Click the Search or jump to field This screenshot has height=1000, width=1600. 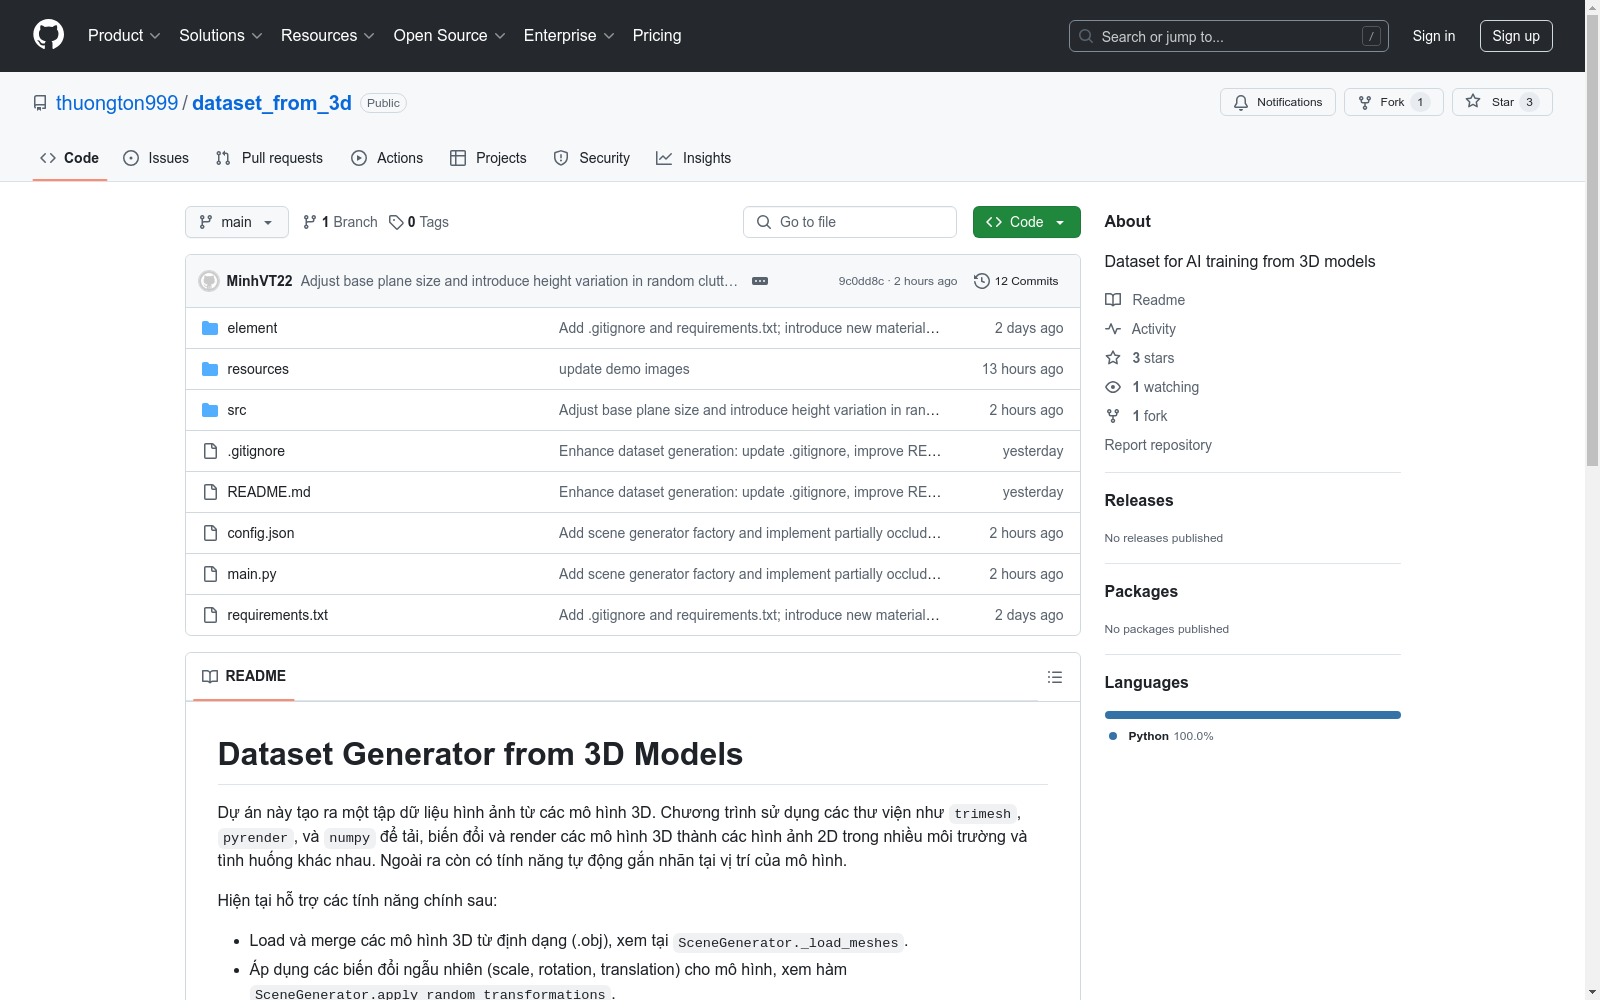pos(1229,36)
